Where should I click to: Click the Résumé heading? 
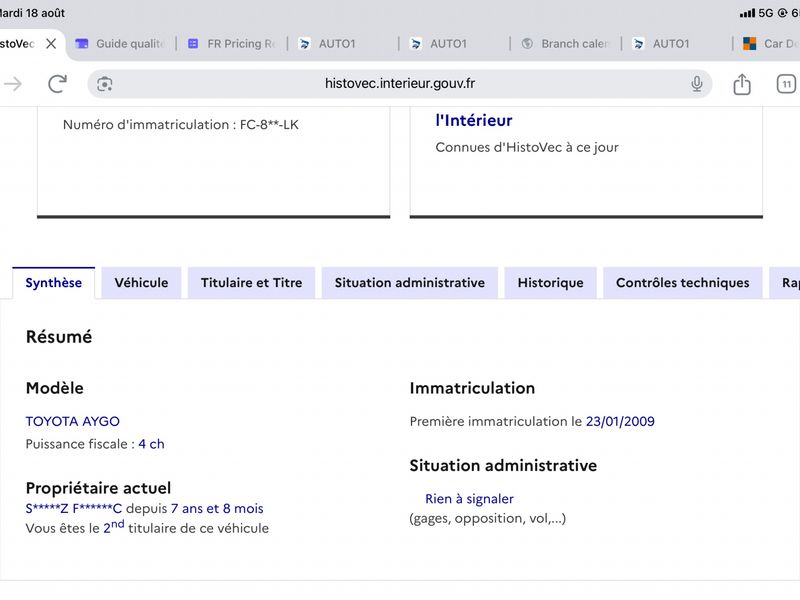click(x=59, y=337)
